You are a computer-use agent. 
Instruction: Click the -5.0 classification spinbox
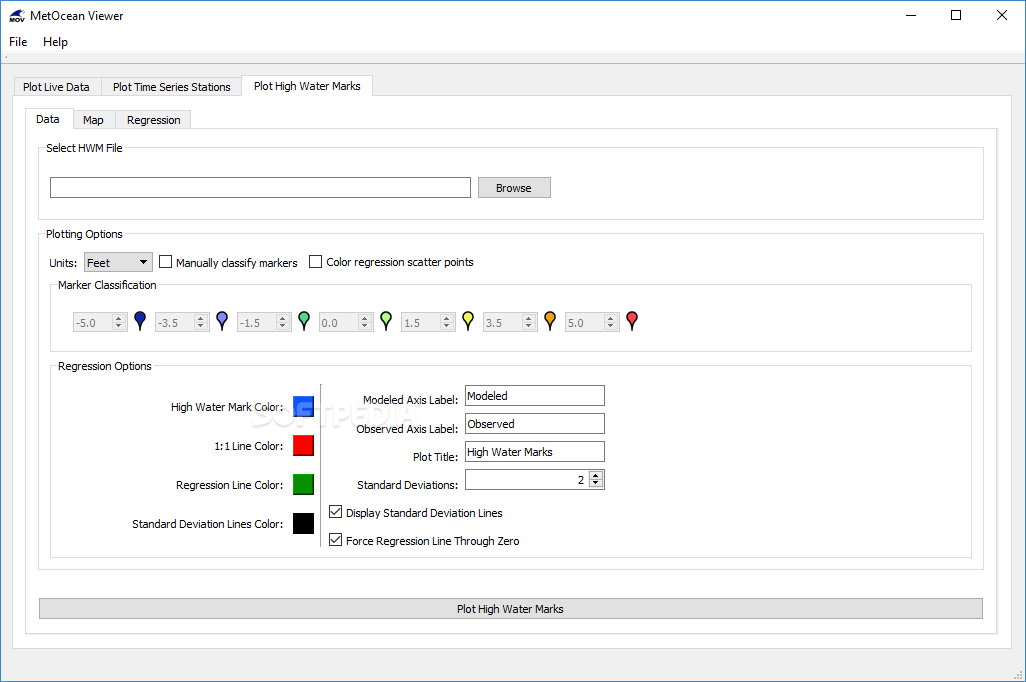click(x=100, y=322)
